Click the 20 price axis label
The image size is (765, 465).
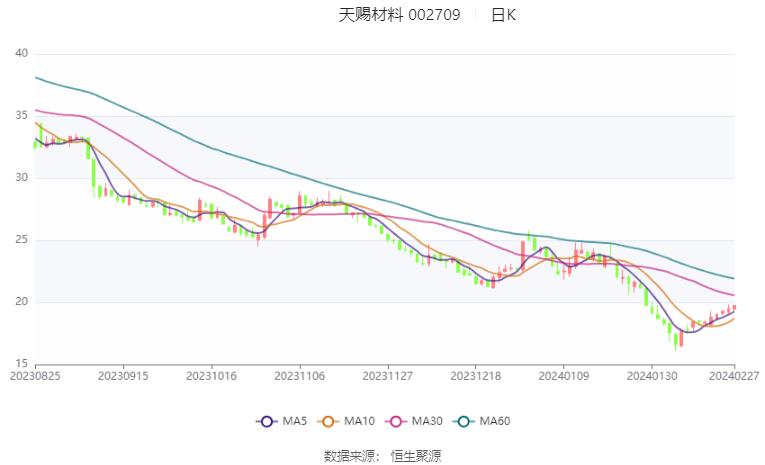(21, 302)
